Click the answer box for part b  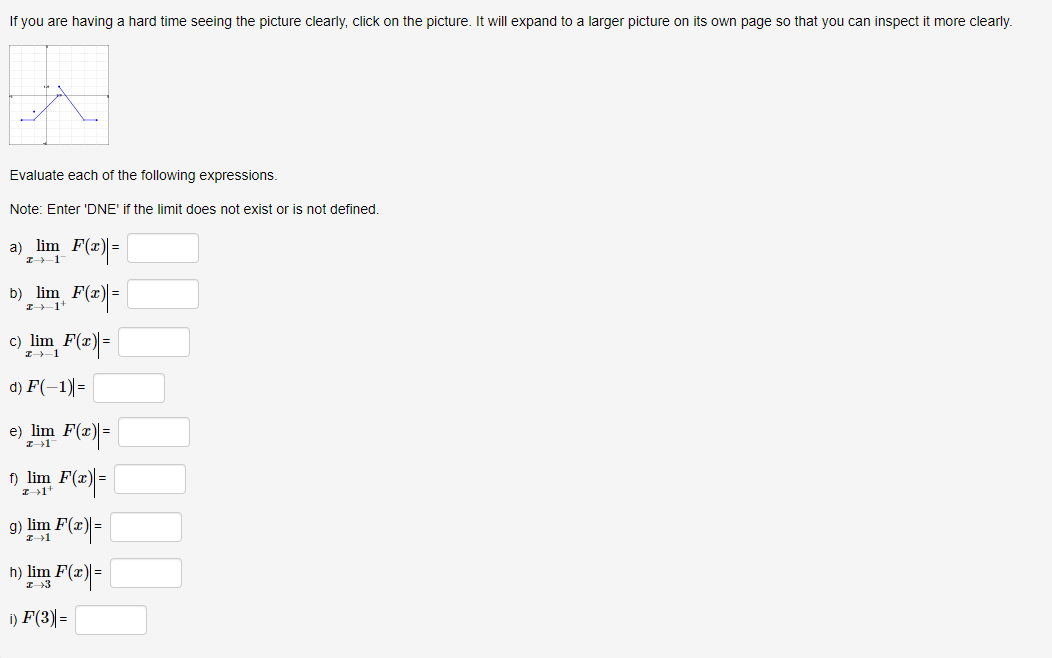163,293
